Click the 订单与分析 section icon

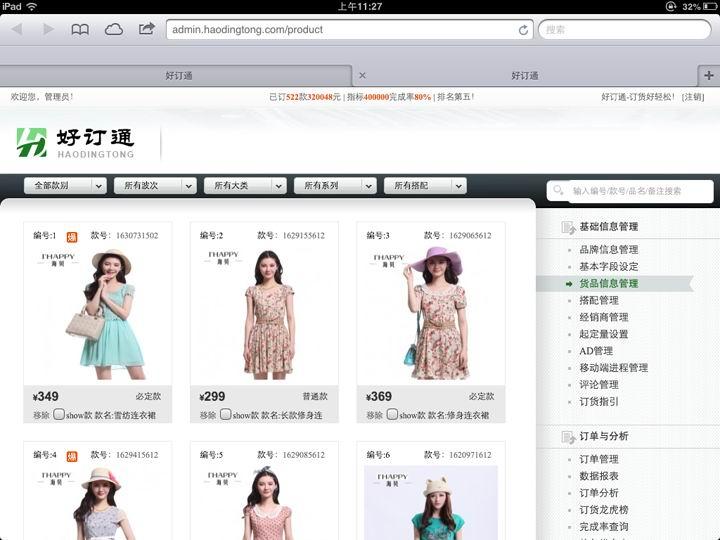pyautogui.click(x=568, y=437)
